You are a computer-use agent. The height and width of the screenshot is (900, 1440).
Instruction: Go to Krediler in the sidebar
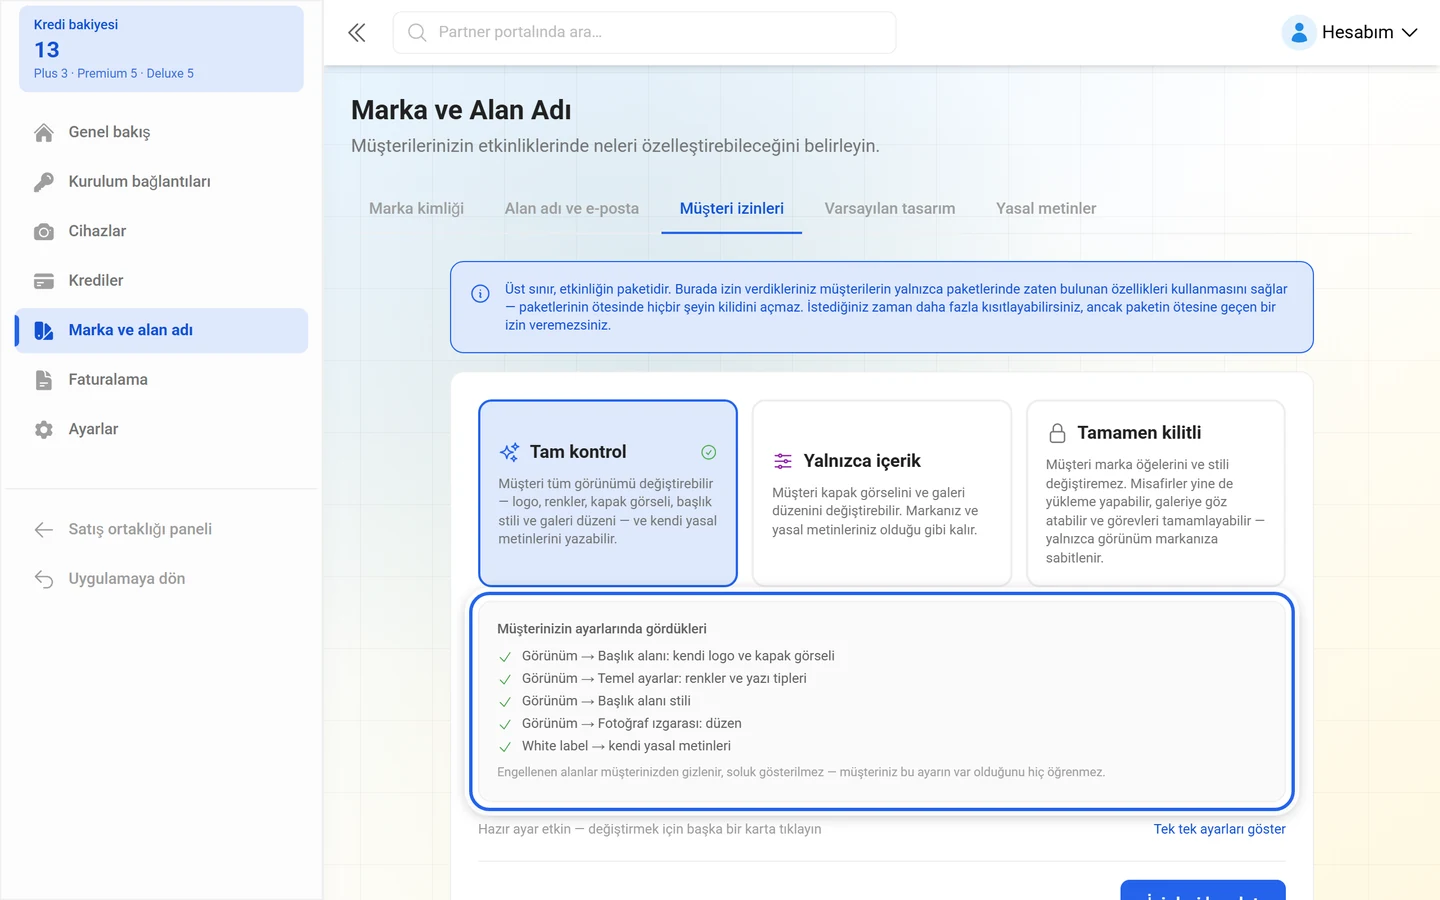(162, 281)
